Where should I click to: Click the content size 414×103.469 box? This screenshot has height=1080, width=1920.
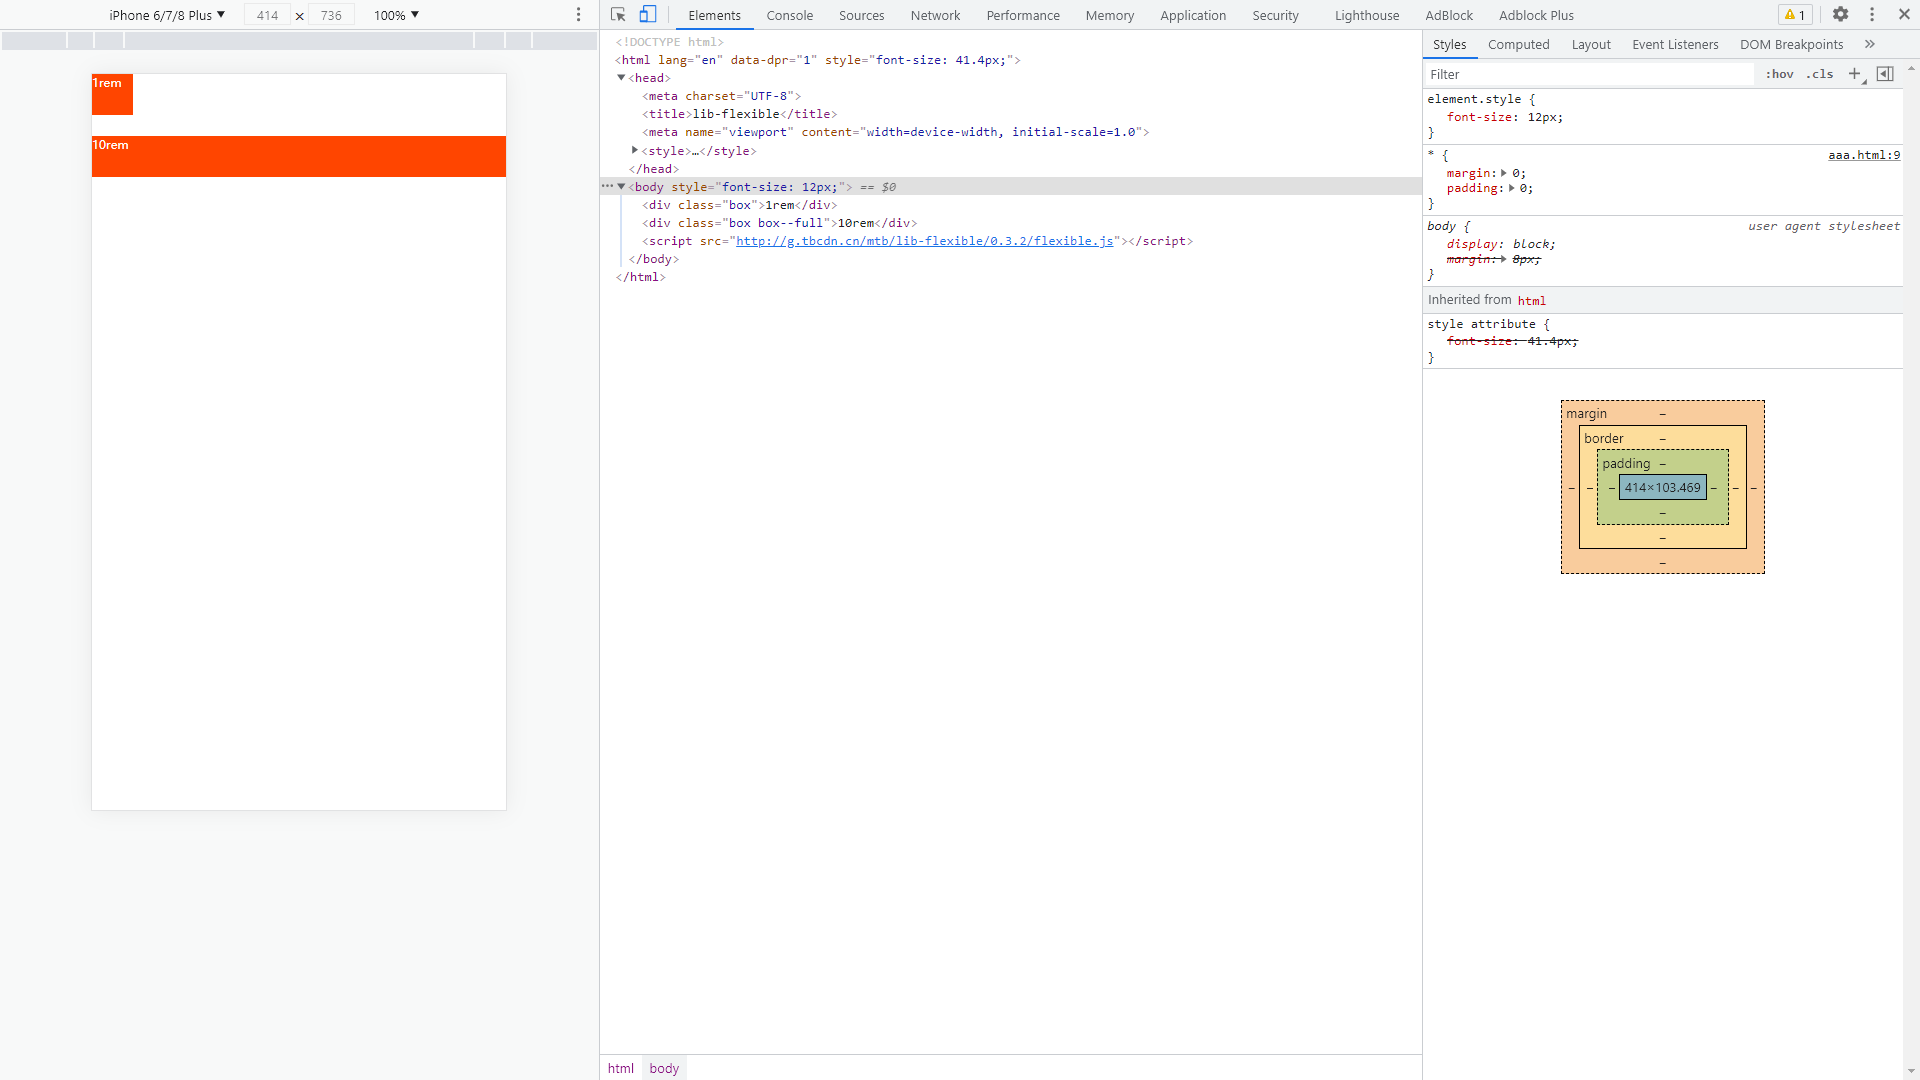point(1662,488)
